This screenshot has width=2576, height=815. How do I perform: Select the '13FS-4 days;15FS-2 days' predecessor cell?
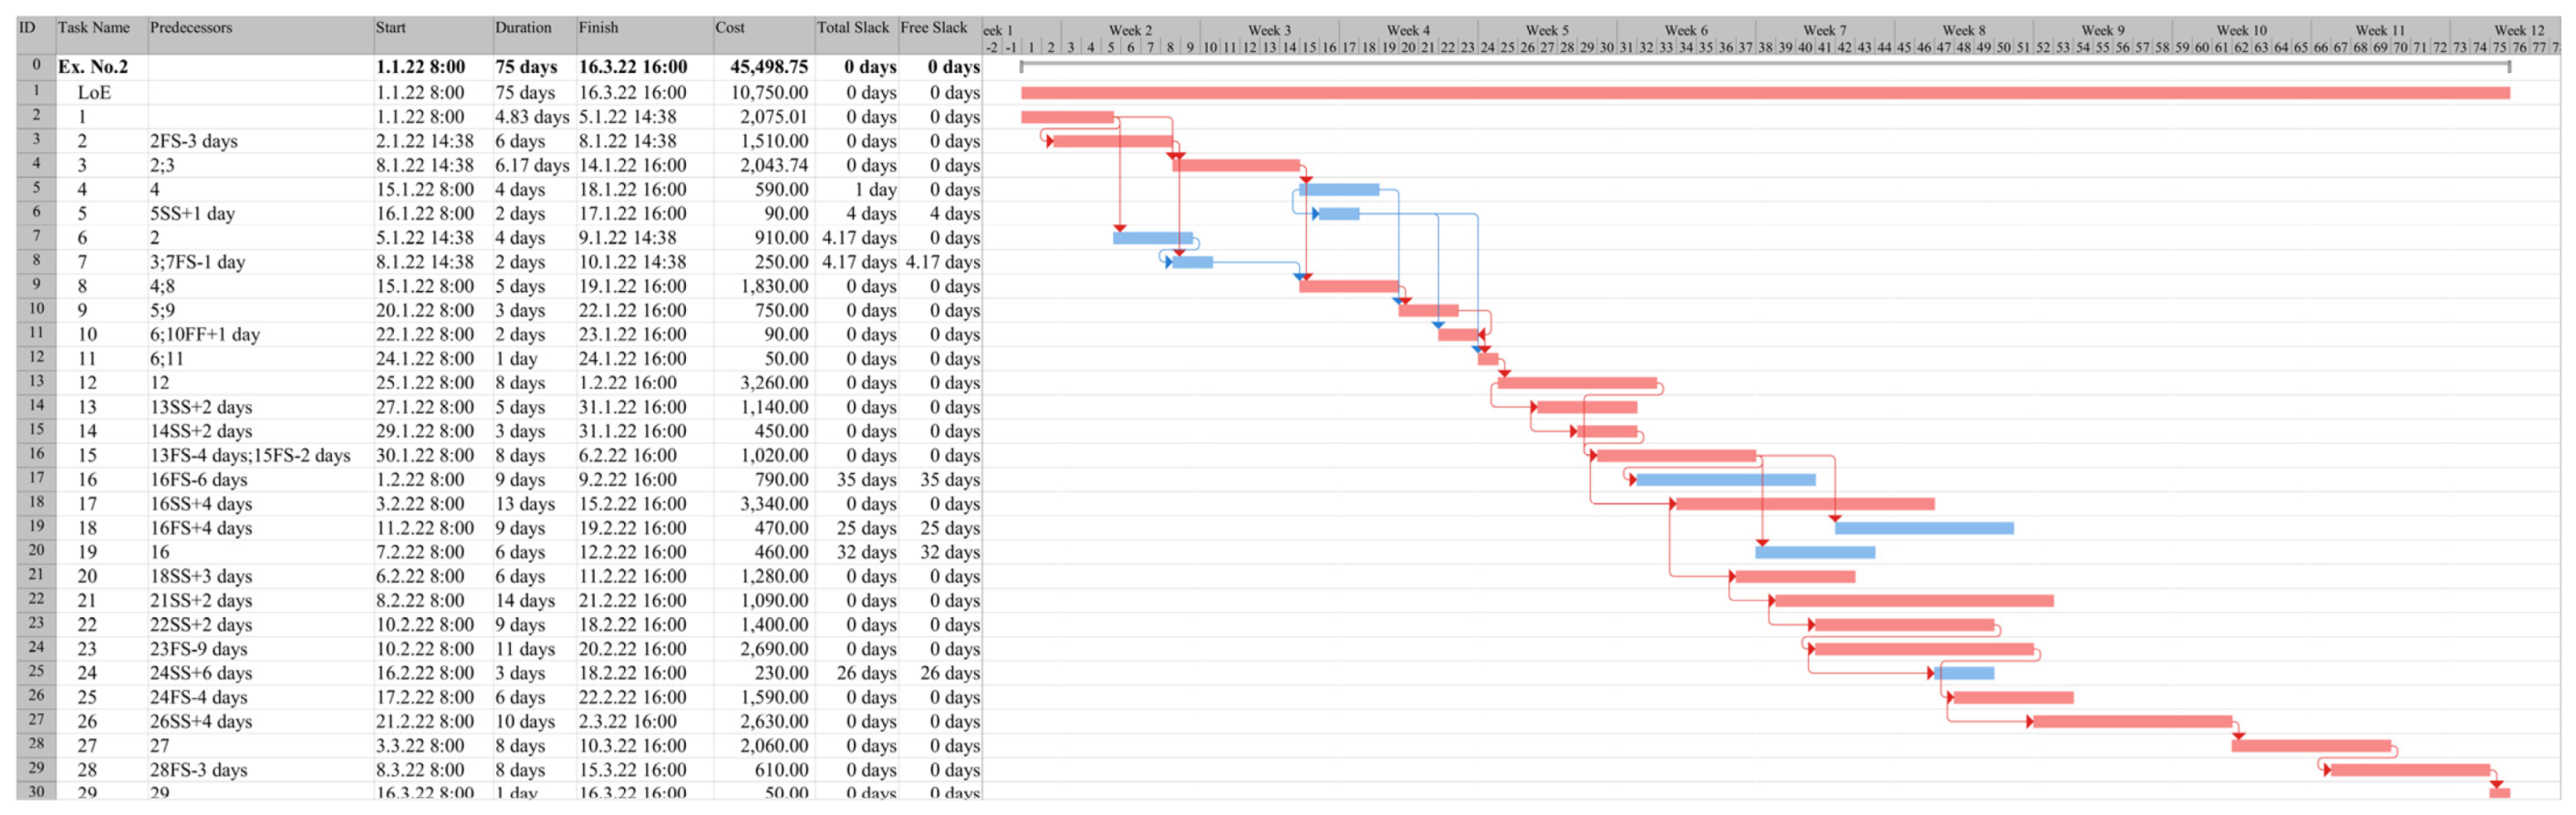(x=250, y=456)
